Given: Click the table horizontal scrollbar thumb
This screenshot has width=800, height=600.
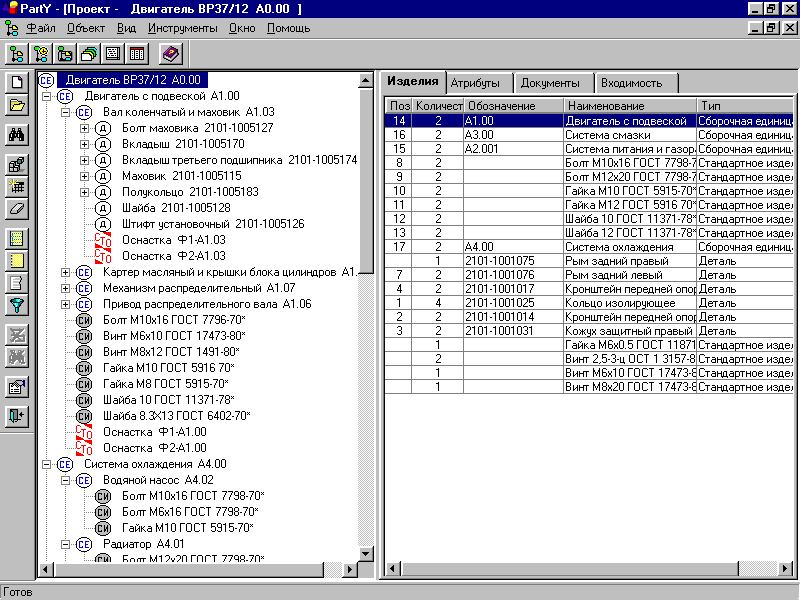Looking at the screenshot, I should coord(570,568).
